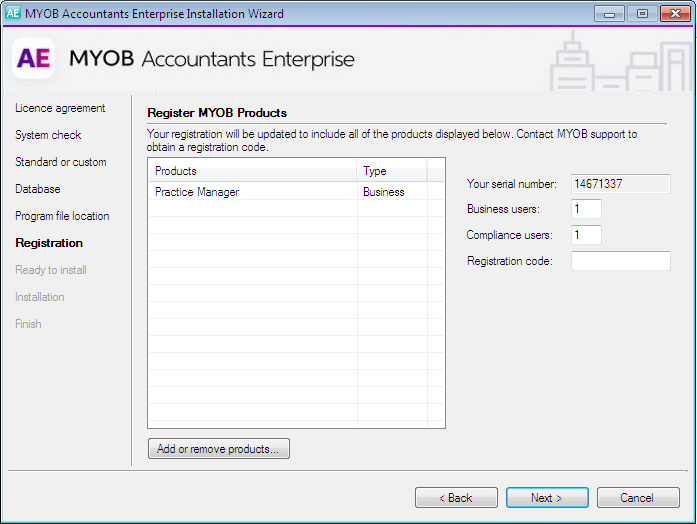Click the Products column header
Image resolution: width=697 pixels, height=524 pixels.
(x=252, y=171)
